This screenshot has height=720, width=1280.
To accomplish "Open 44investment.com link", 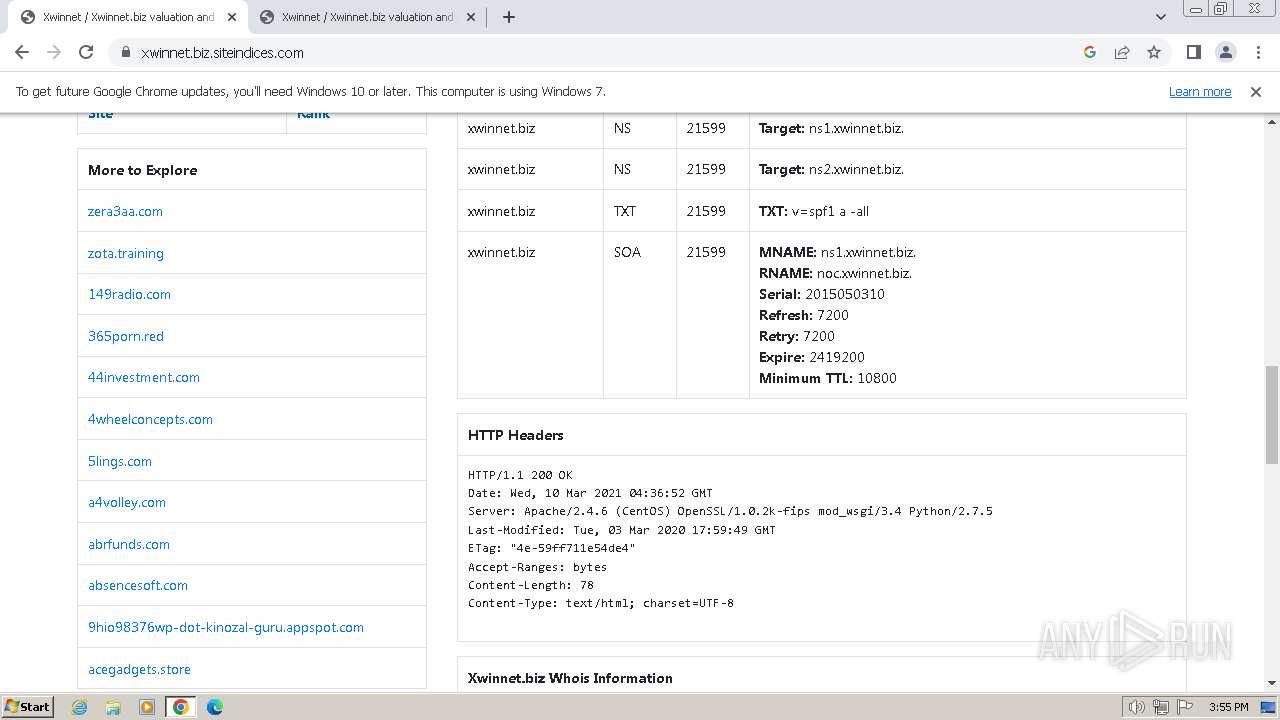I will pyautogui.click(x=144, y=377).
